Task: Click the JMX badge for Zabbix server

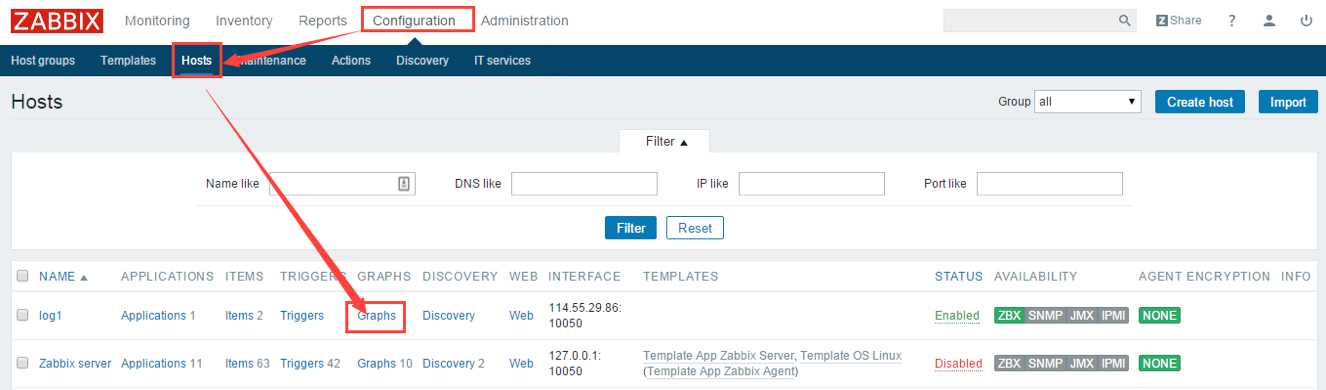Action: tap(1081, 363)
